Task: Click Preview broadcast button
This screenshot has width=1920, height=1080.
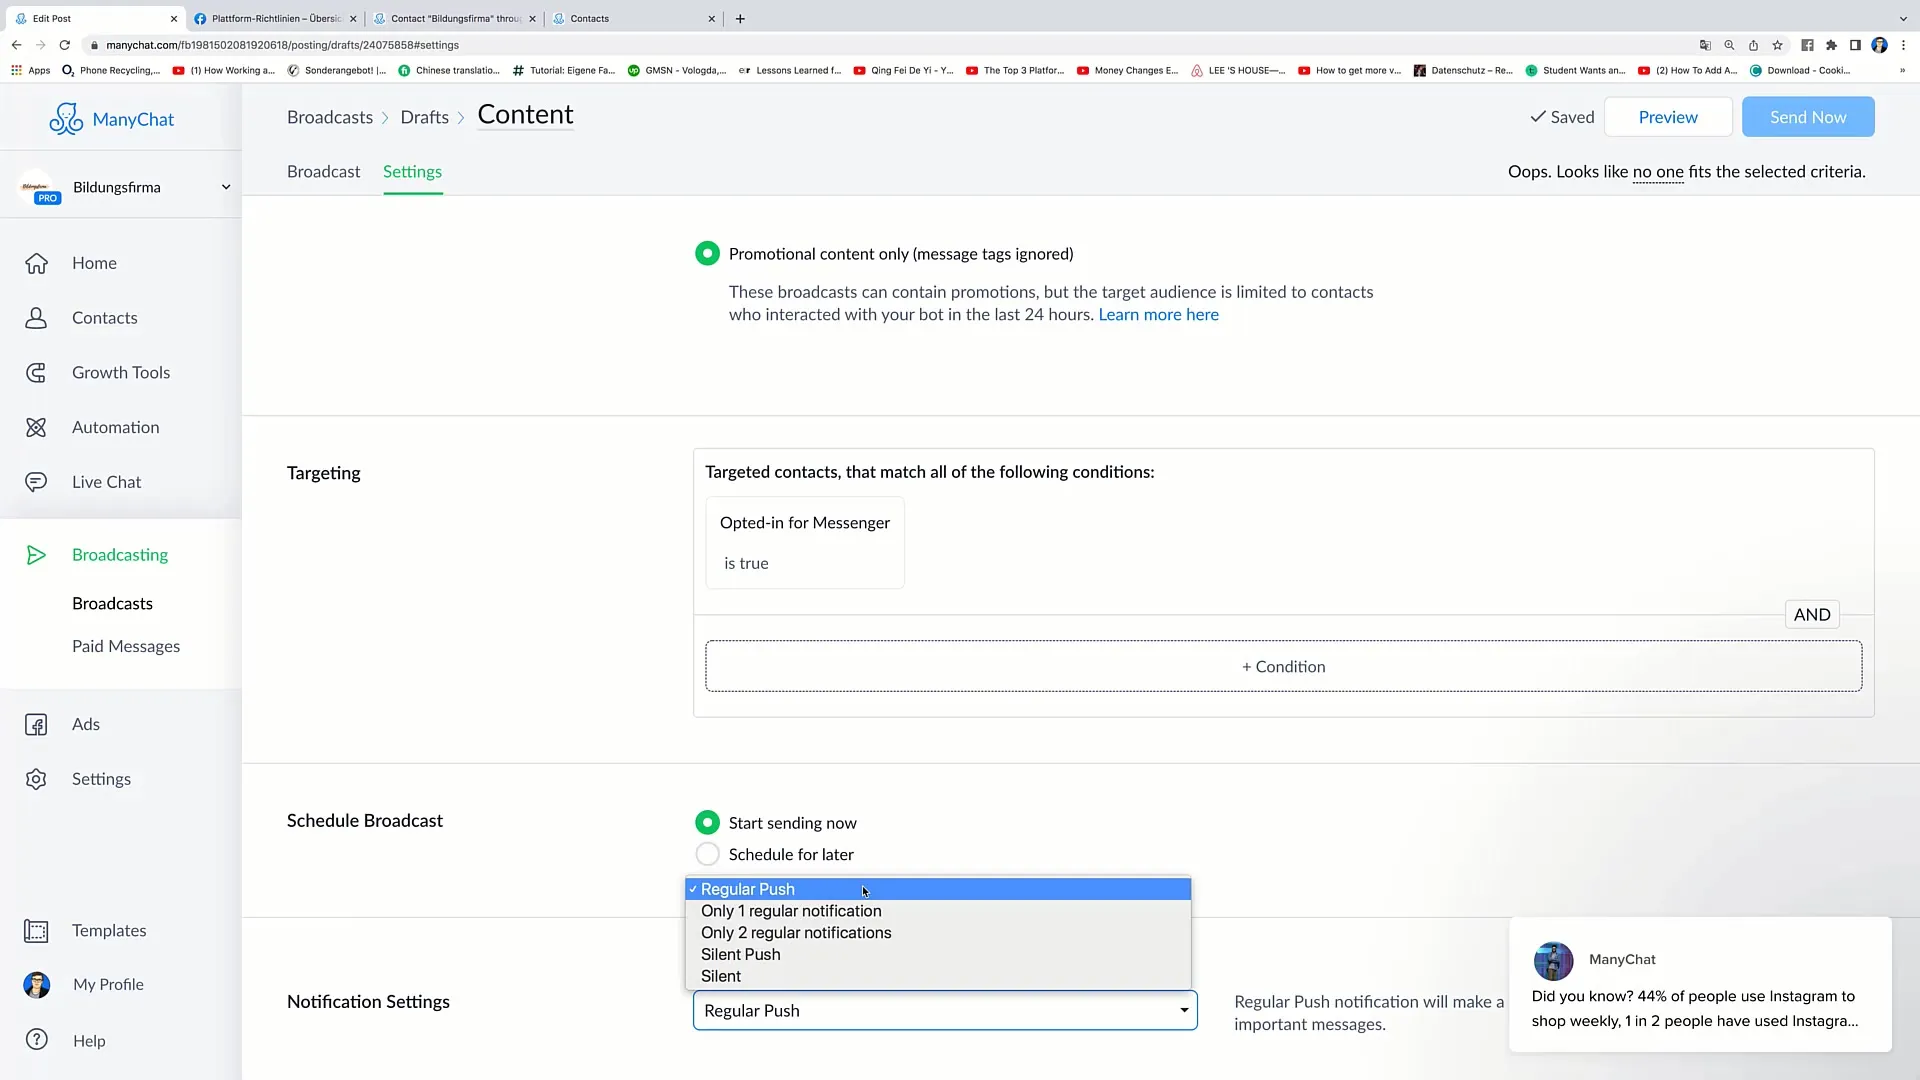Action: 1667,116
